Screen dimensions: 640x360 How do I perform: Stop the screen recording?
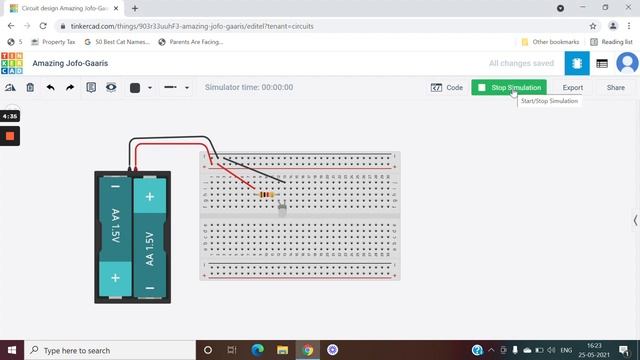click(x=10, y=136)
